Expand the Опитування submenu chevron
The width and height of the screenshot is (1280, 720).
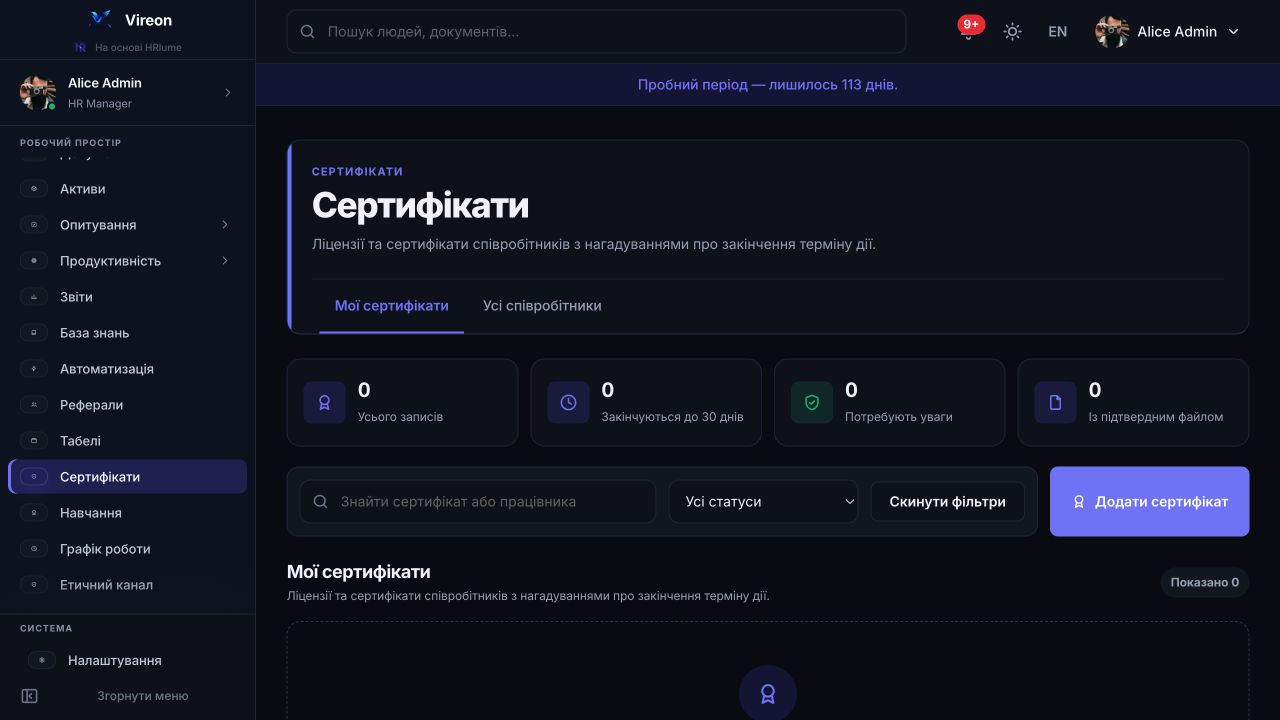[225, 225]
